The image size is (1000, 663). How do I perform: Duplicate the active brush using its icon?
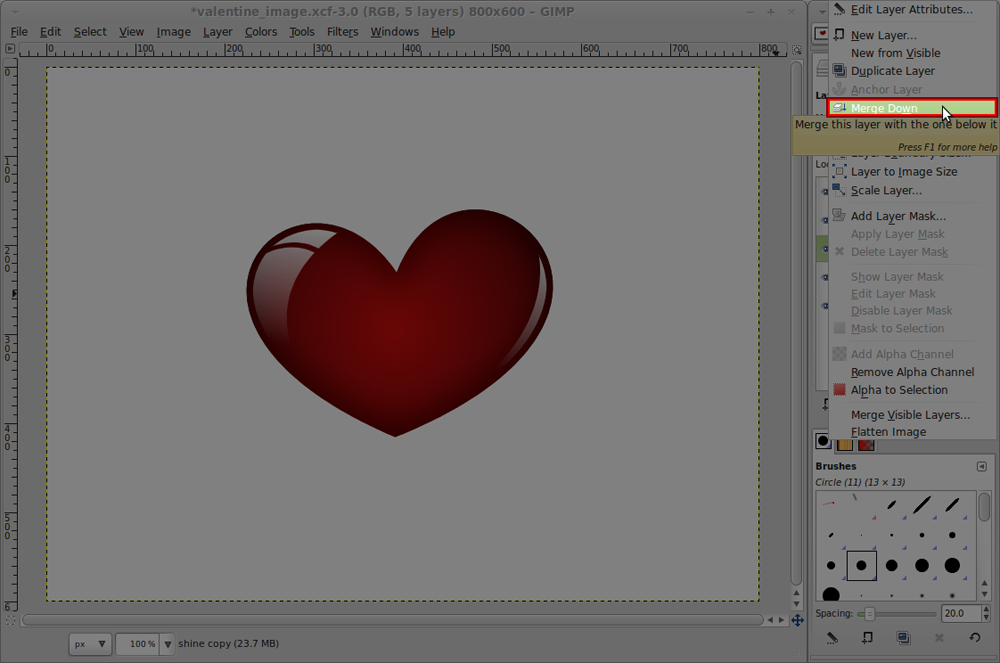[x=903, y=638]
